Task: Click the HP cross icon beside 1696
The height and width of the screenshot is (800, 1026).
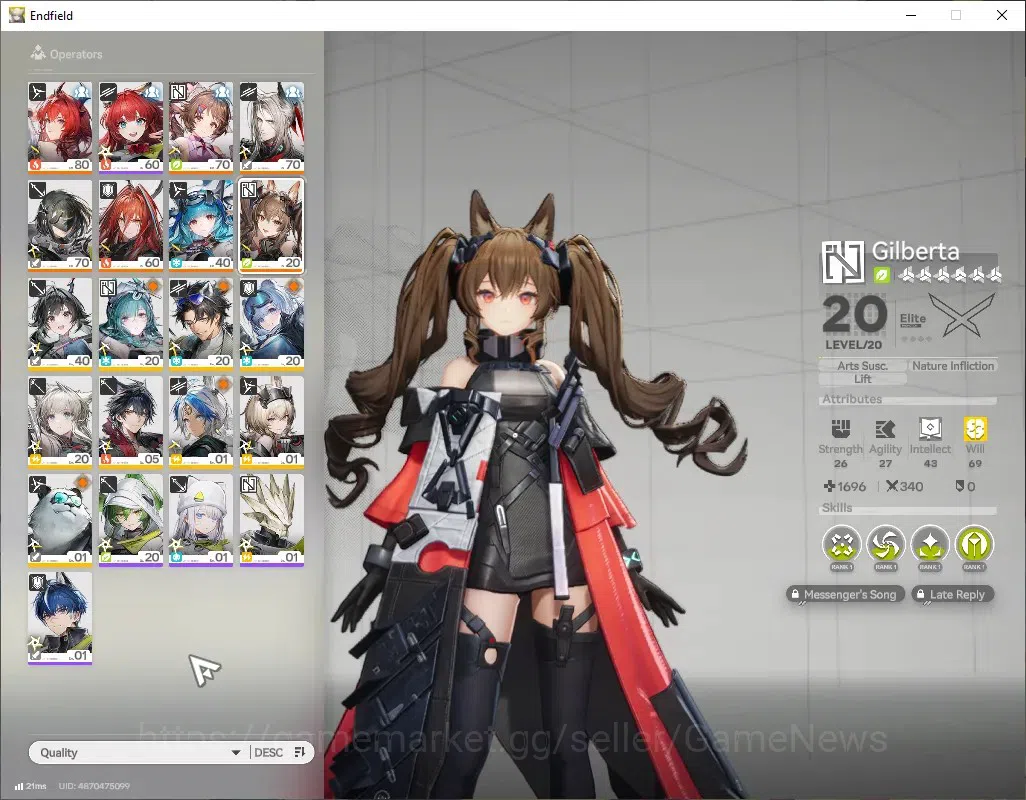Action: point(829,486)
